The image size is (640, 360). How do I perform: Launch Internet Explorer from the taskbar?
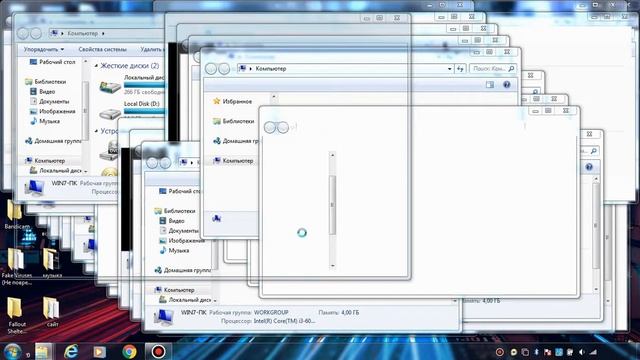(71, 351)
